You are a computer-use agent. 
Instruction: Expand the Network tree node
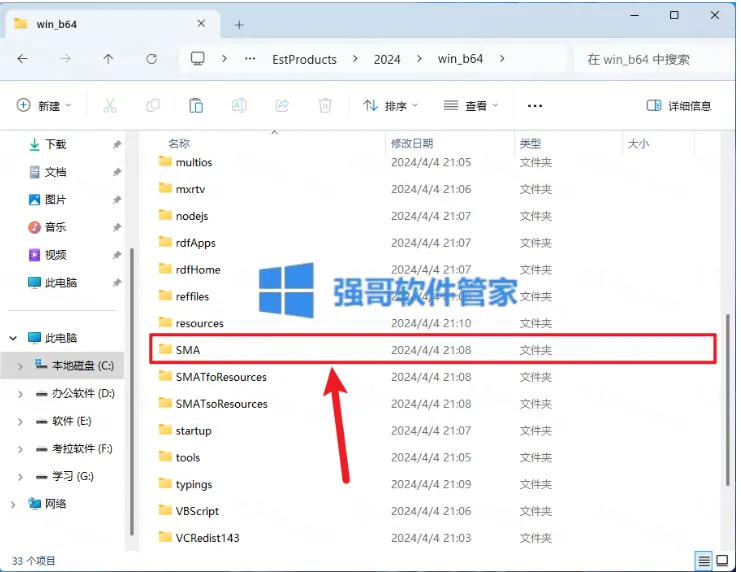click(13, 504)
